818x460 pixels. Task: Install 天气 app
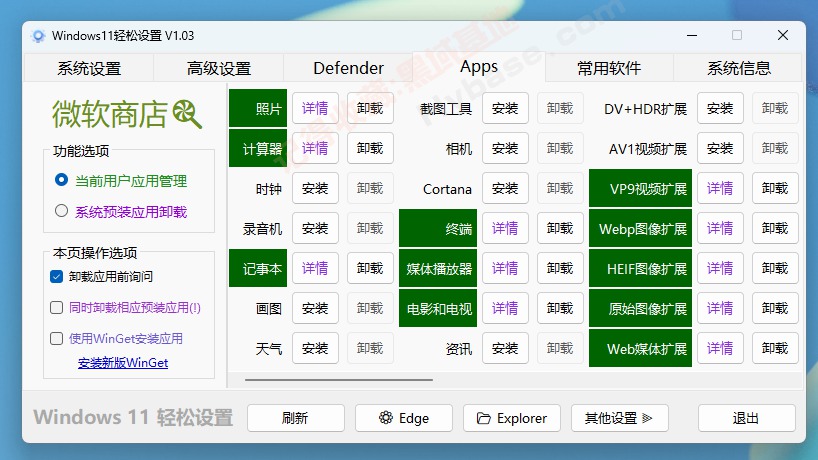(x=315, y=348)
